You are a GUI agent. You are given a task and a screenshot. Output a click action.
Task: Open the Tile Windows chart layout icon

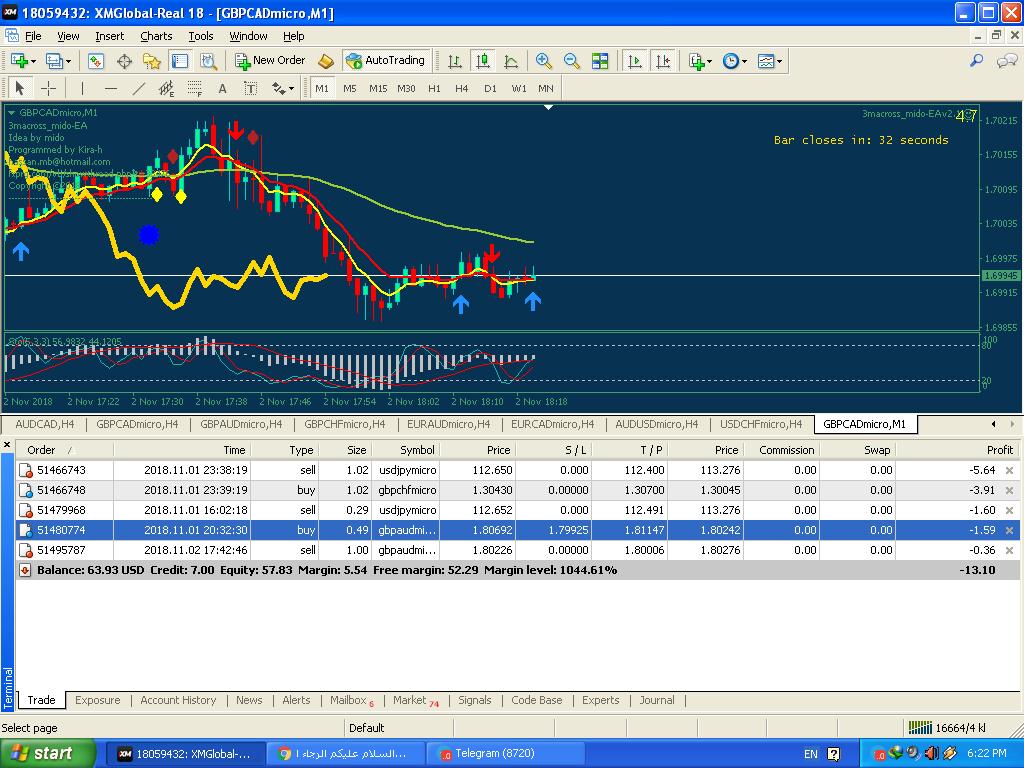[x=600, y=61]
